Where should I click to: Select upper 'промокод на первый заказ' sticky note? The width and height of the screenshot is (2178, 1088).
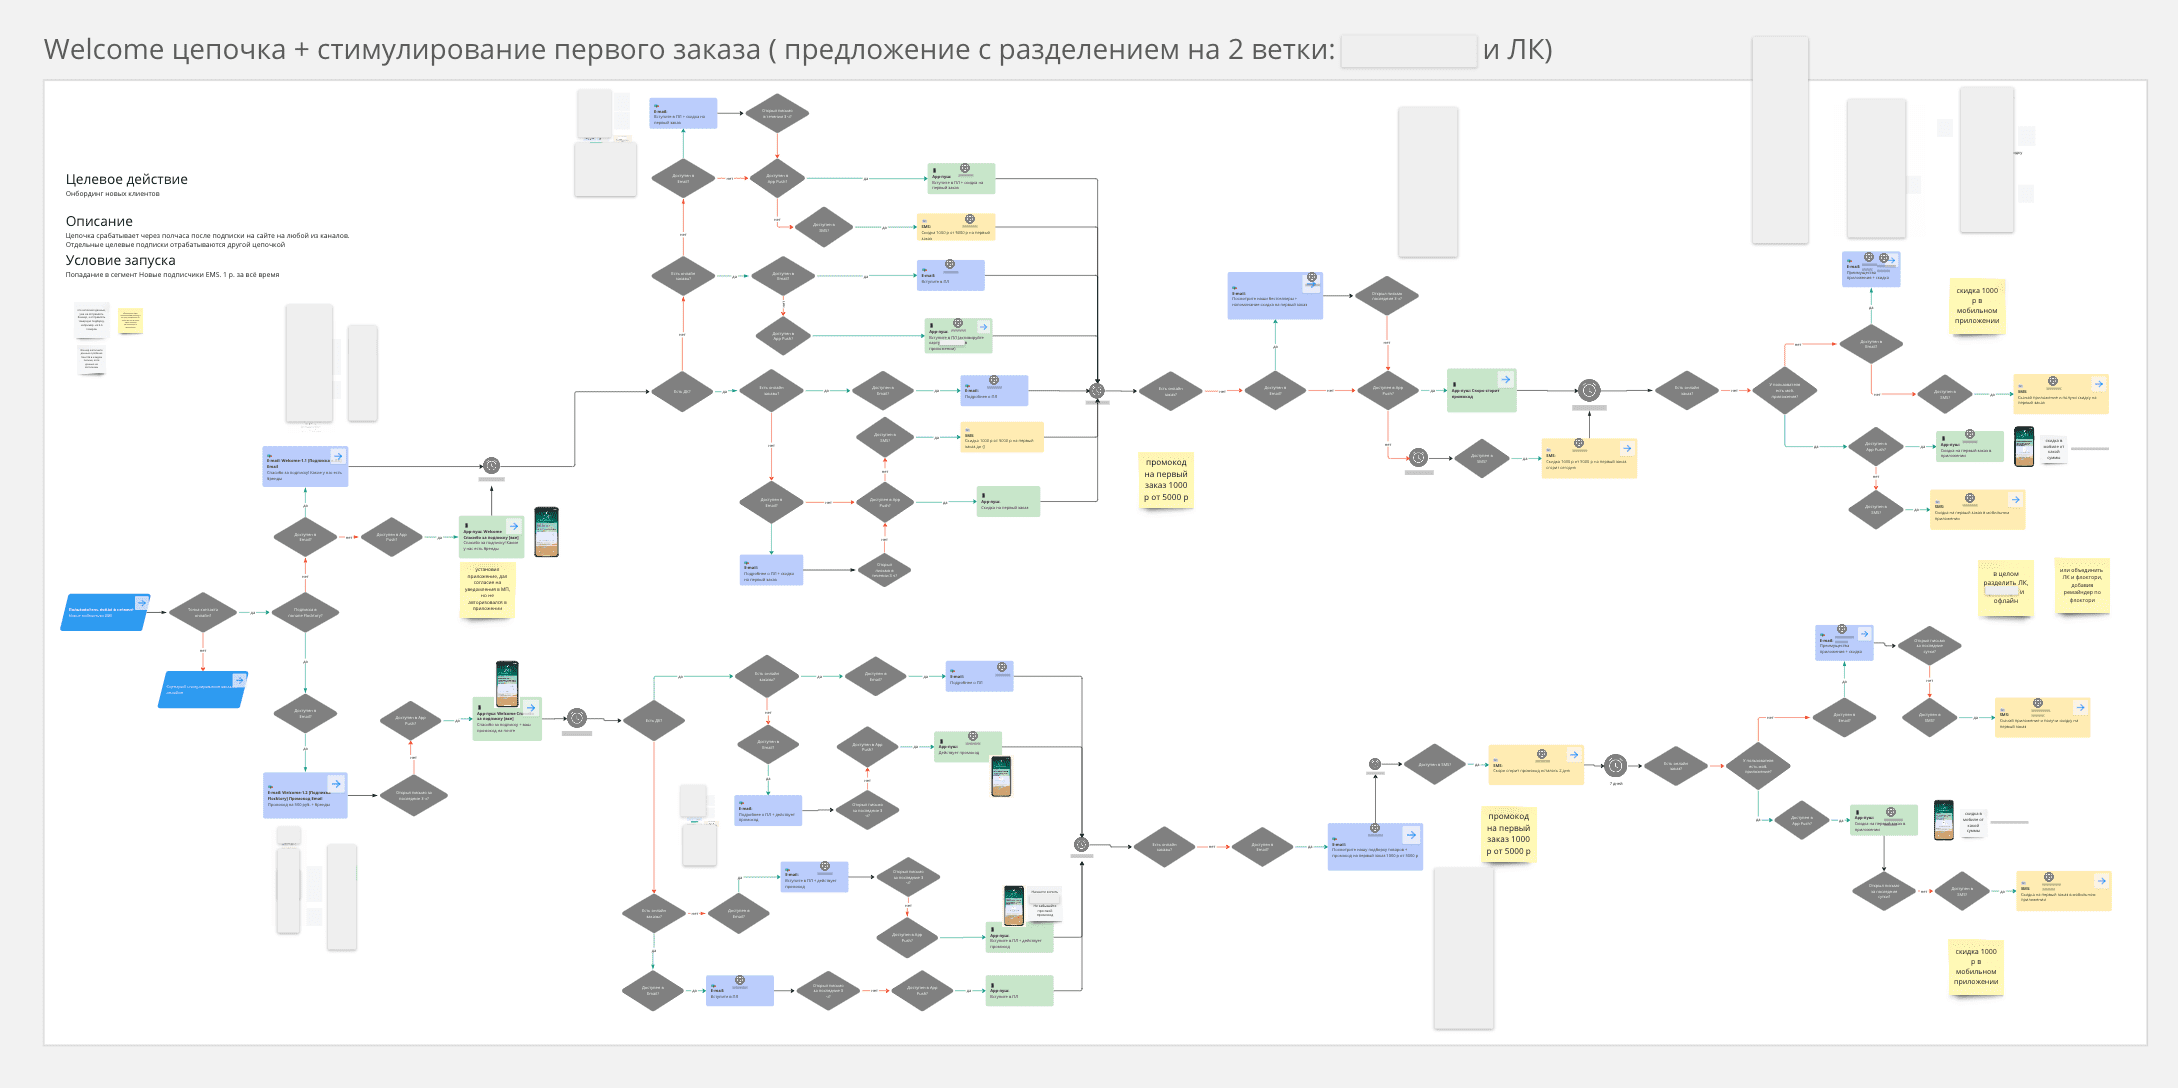pyautogui.click(x=1166, y=480)
